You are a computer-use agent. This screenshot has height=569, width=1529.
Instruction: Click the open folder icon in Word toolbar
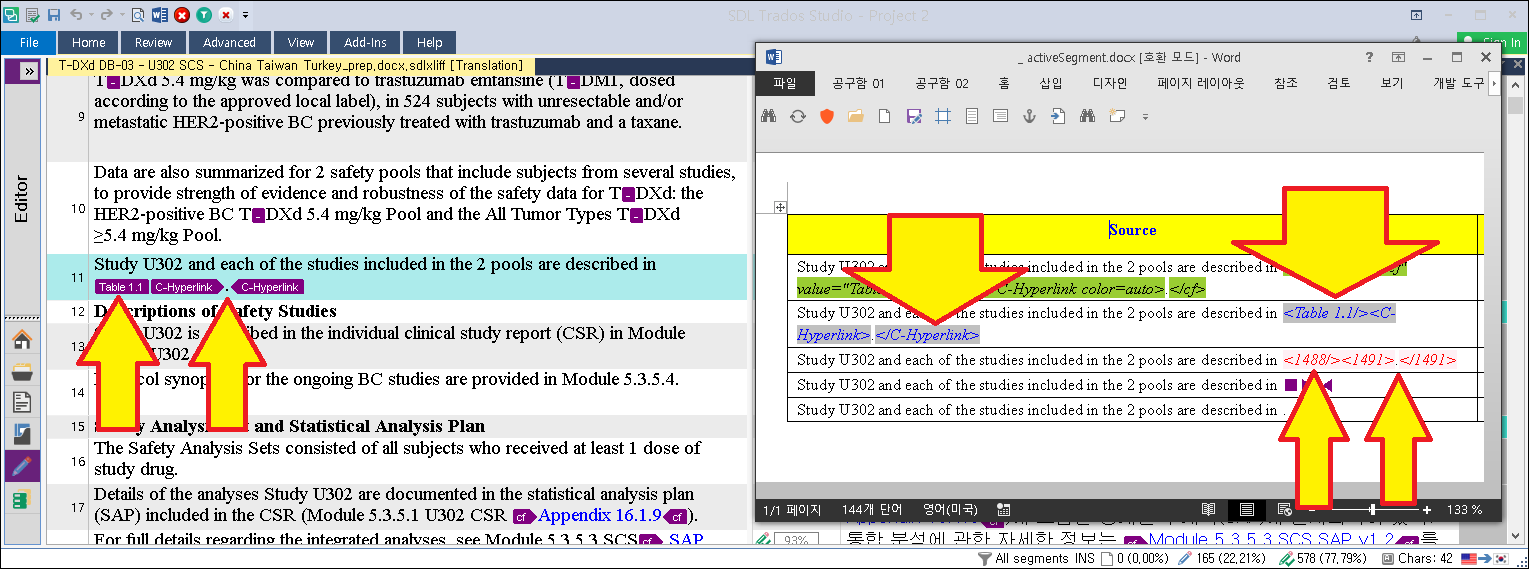click(855, 116)
